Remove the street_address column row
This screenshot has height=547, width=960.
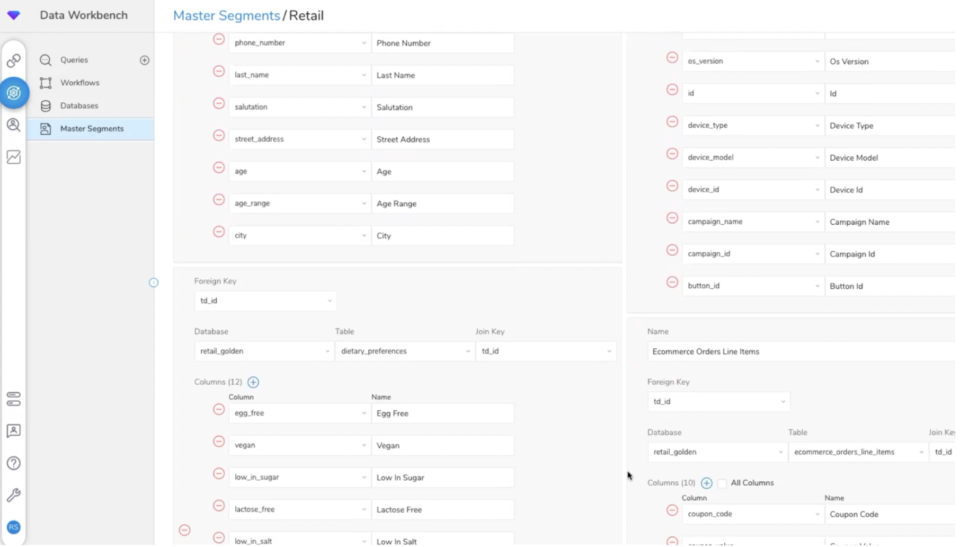219,136
